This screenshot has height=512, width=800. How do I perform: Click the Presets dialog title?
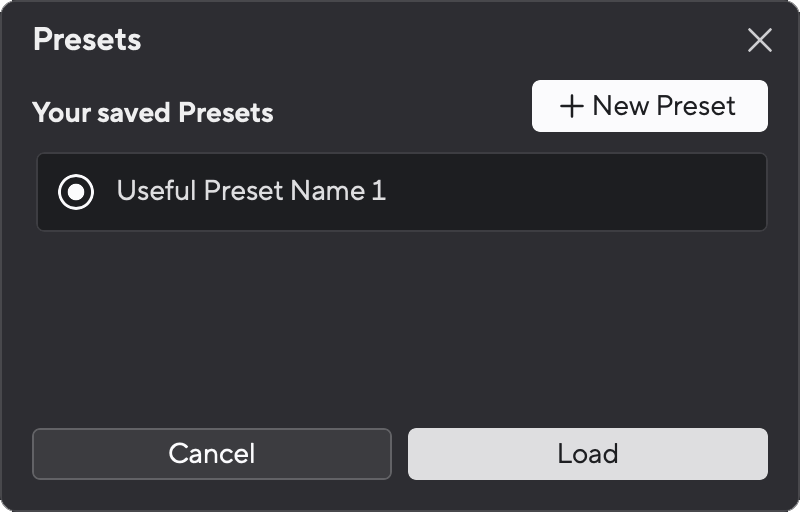87,40
